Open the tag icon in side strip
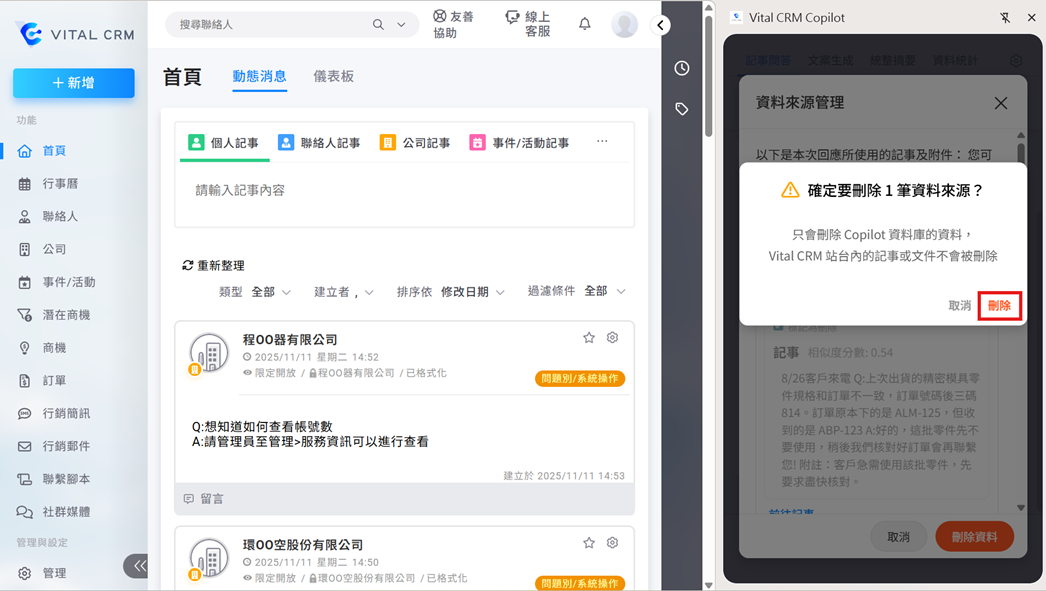1046x591 pixels. pos(682,109)
